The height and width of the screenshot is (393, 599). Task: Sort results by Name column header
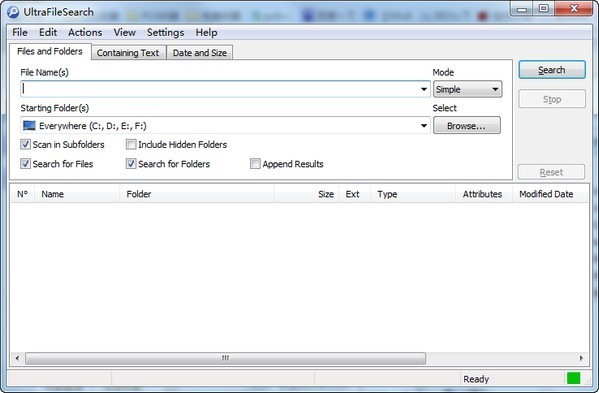(77, 194)
